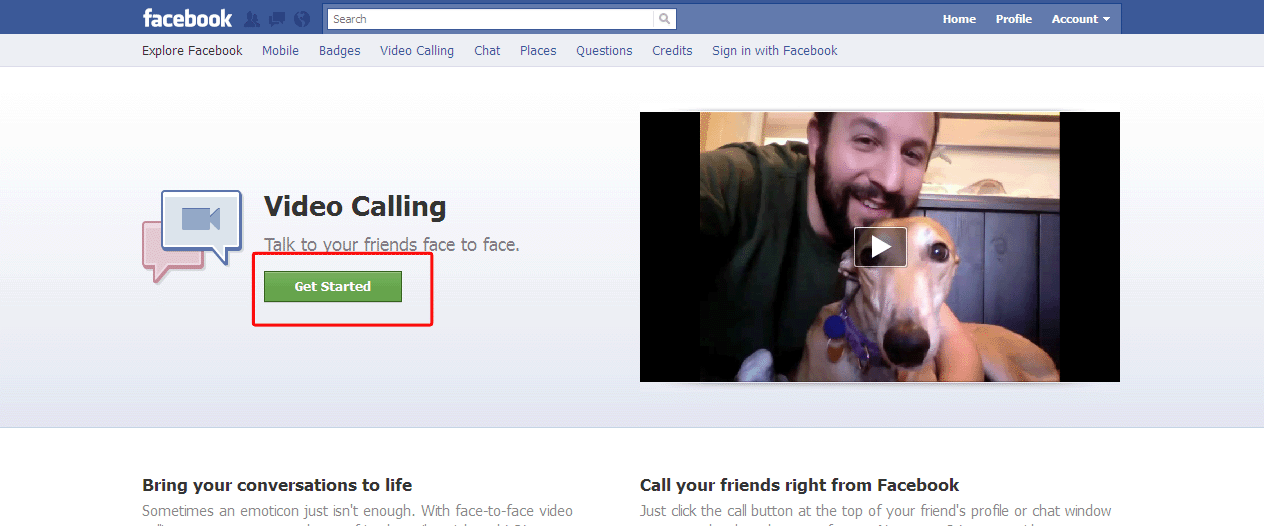Open the Chat tab
The height and width of the screenshot is (526, 1264).
487,51
